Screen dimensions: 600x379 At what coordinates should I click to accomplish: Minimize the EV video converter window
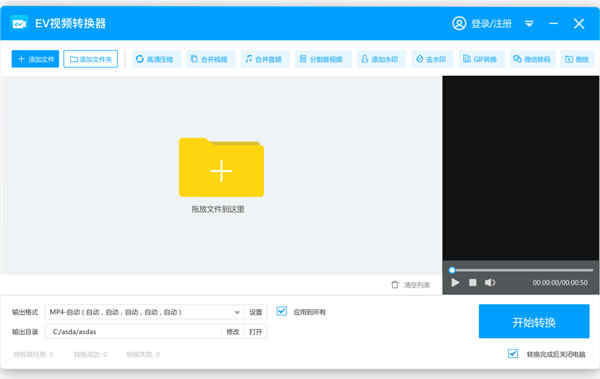click(553, 24)
